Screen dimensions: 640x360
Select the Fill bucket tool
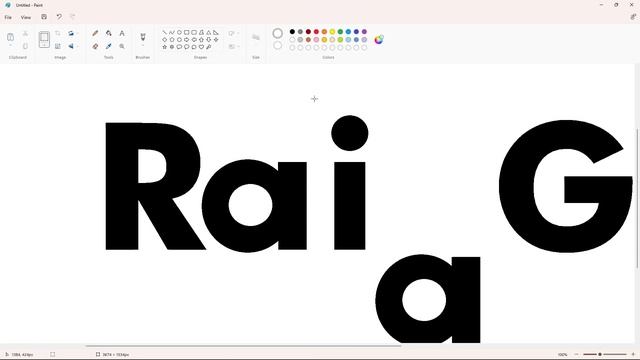pyautogui.click(x=109, y=33)
